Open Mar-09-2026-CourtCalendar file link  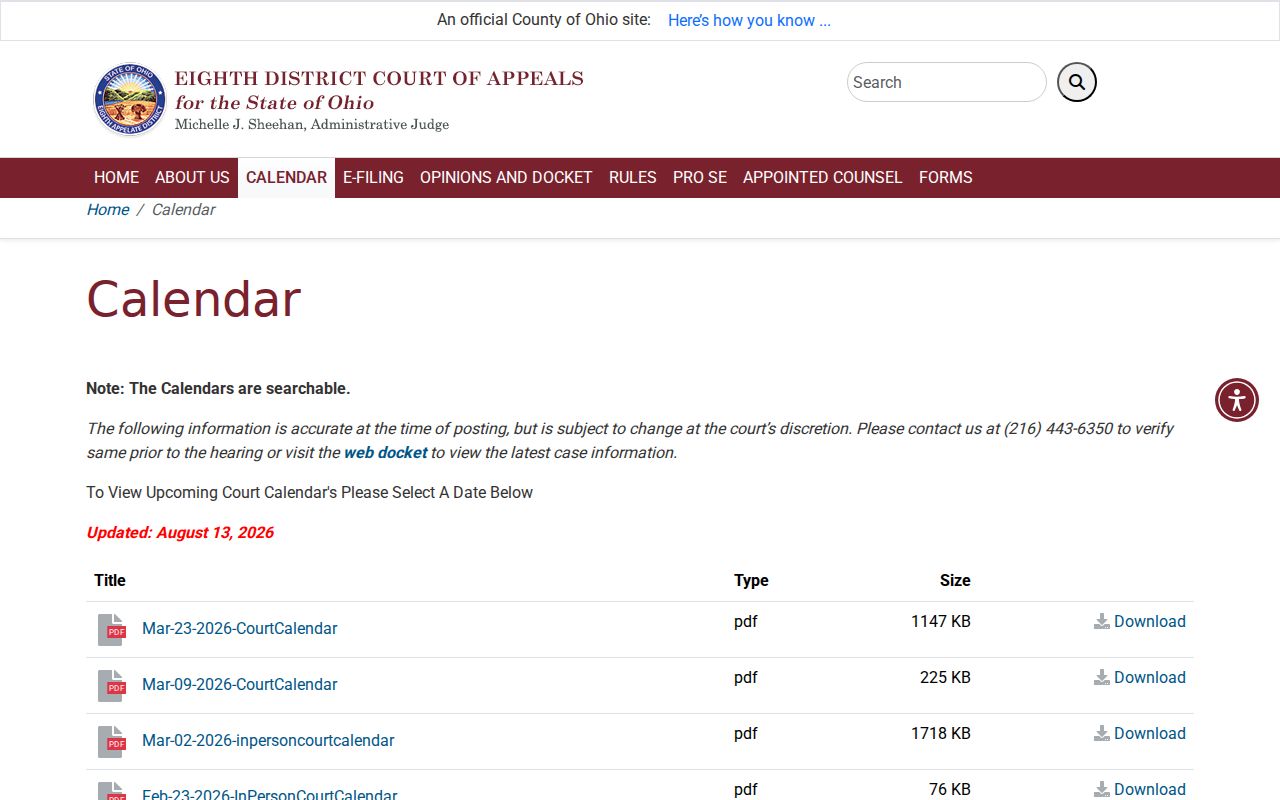[x=240, y=685]
